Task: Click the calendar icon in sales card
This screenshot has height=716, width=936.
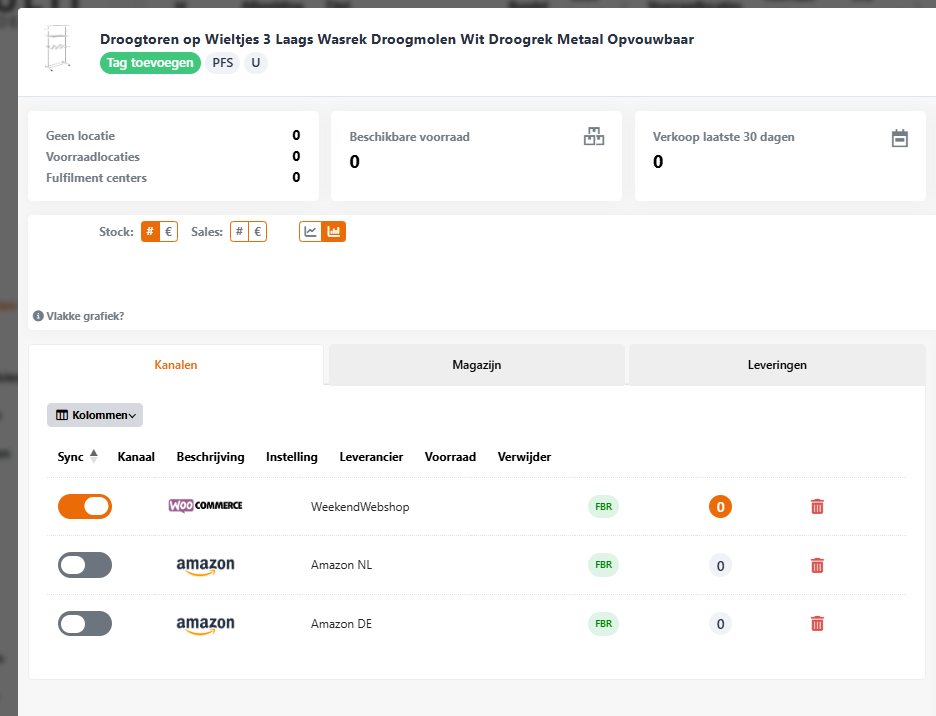Action: [899, 138]
